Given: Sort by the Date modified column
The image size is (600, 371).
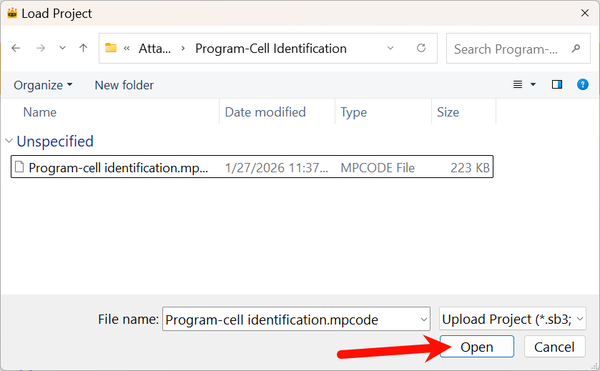Looking at the screenshot, I should (x=265, y=112).
